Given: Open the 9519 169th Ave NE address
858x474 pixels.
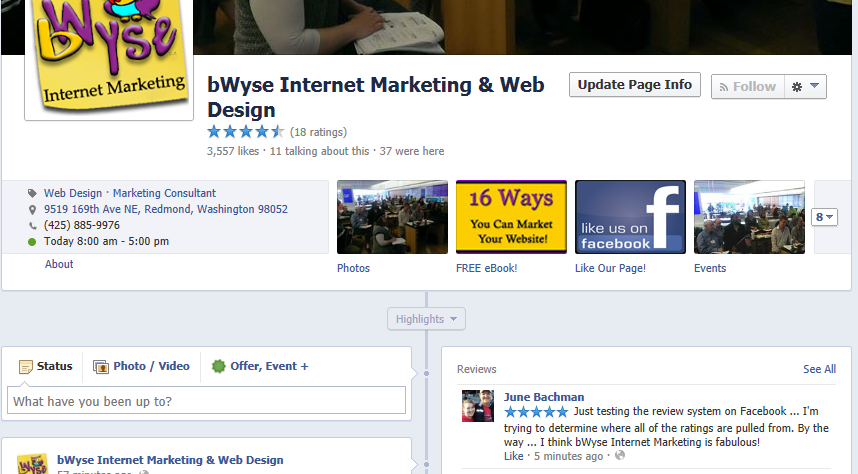Looking at the screenshot, I should click(166, 209).
